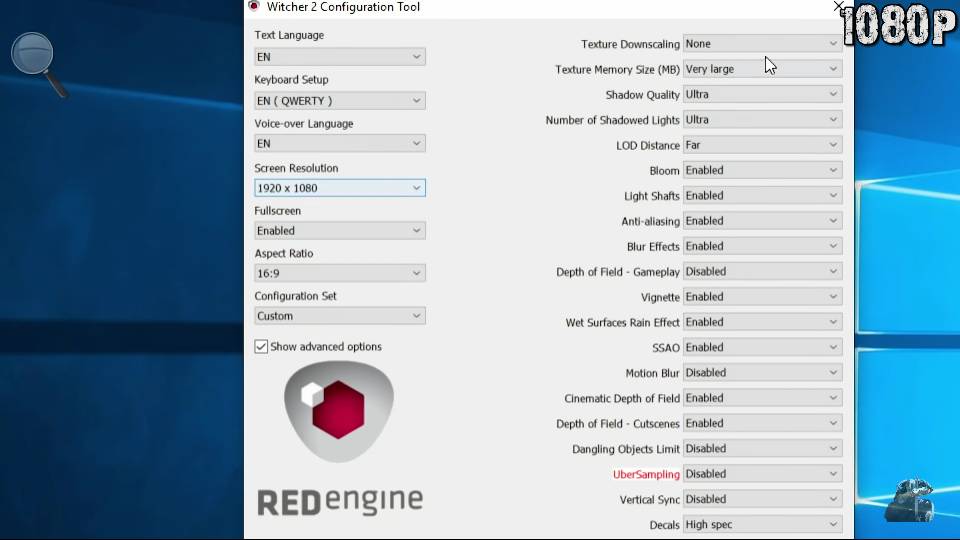Click the Configuration Set label
960x540 pixels.
tap(296, 296)
